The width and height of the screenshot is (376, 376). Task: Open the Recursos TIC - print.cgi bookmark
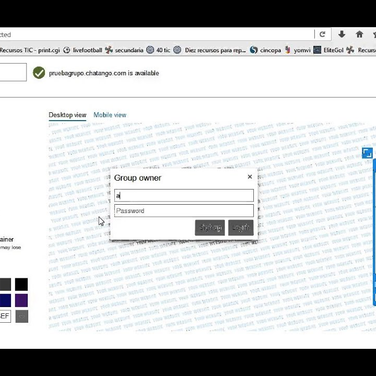click(30, 50)
